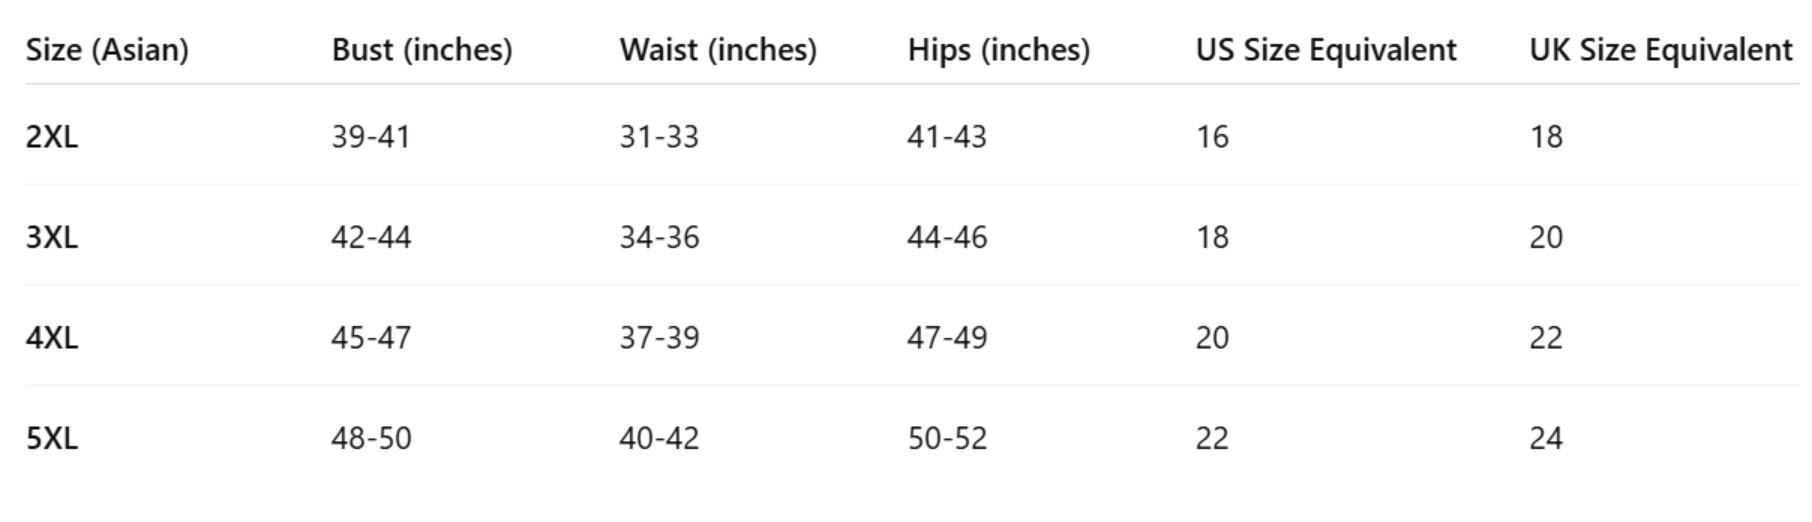1812x522 pixels.
Task: Click the 4XL size row label
Action: [52, 338]
